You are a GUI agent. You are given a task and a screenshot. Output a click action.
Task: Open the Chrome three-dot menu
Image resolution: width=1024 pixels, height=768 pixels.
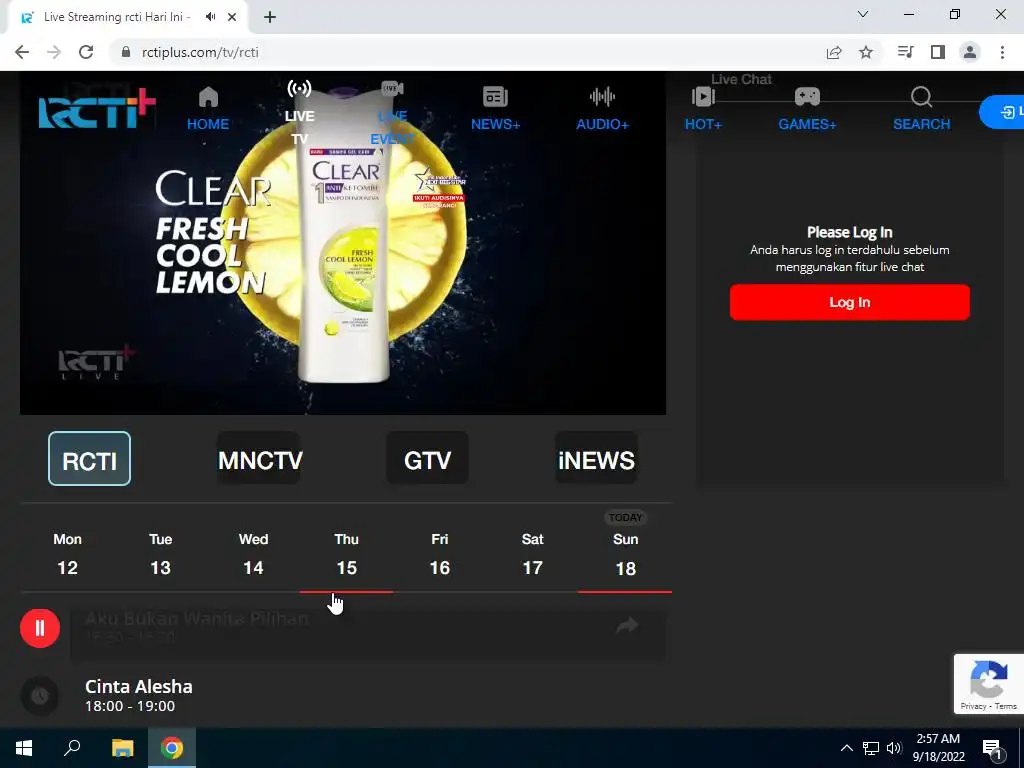click(x=1002, y=52)
